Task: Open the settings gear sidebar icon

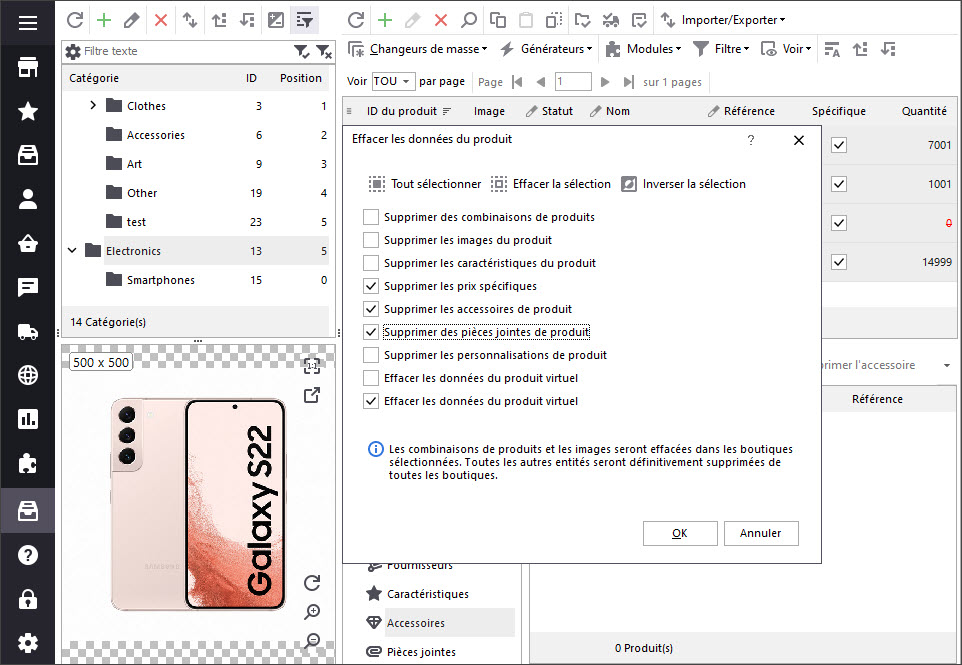Action: pos(28,642)
